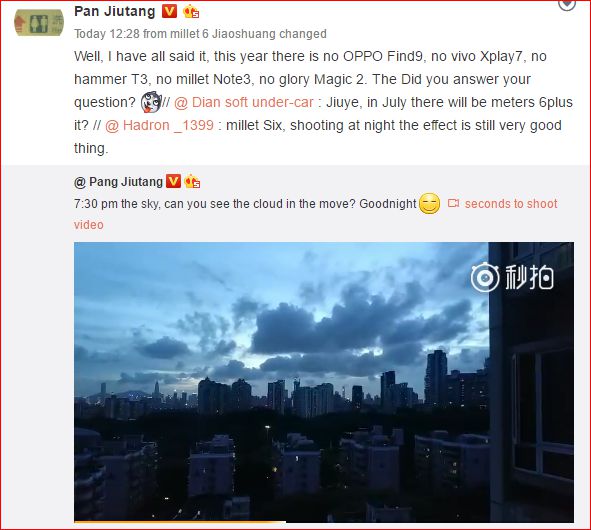Visit the @ Dian soft under-car mention

(x=243, y=102)
